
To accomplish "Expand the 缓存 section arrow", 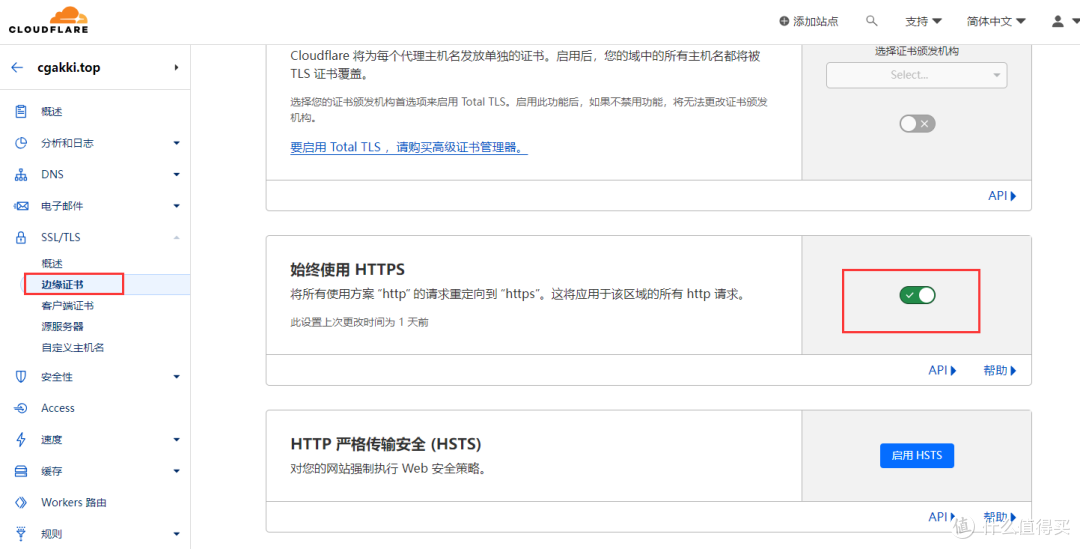I will tap(176, 471).
